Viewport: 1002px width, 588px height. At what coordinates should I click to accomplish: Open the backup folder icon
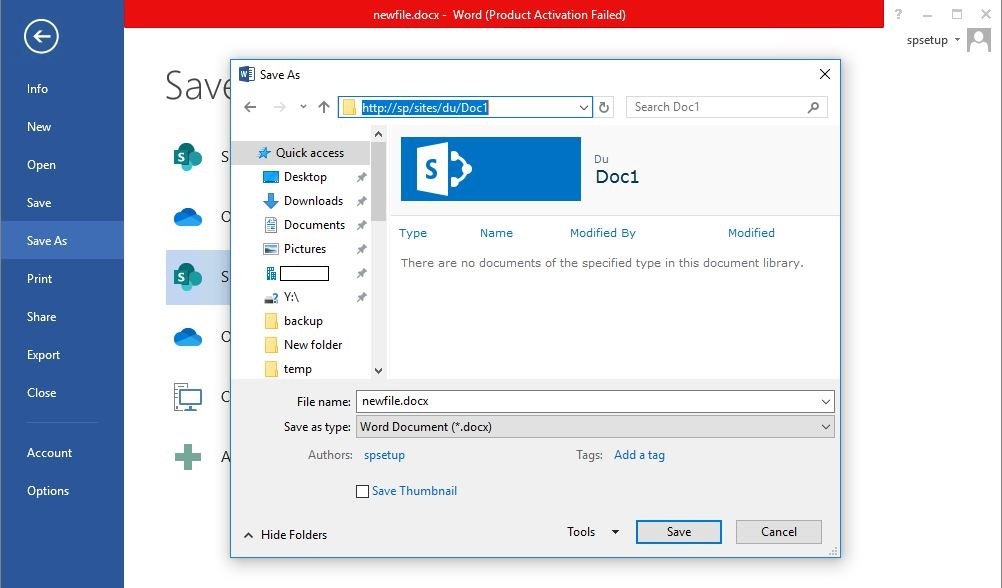pos(271,321)
